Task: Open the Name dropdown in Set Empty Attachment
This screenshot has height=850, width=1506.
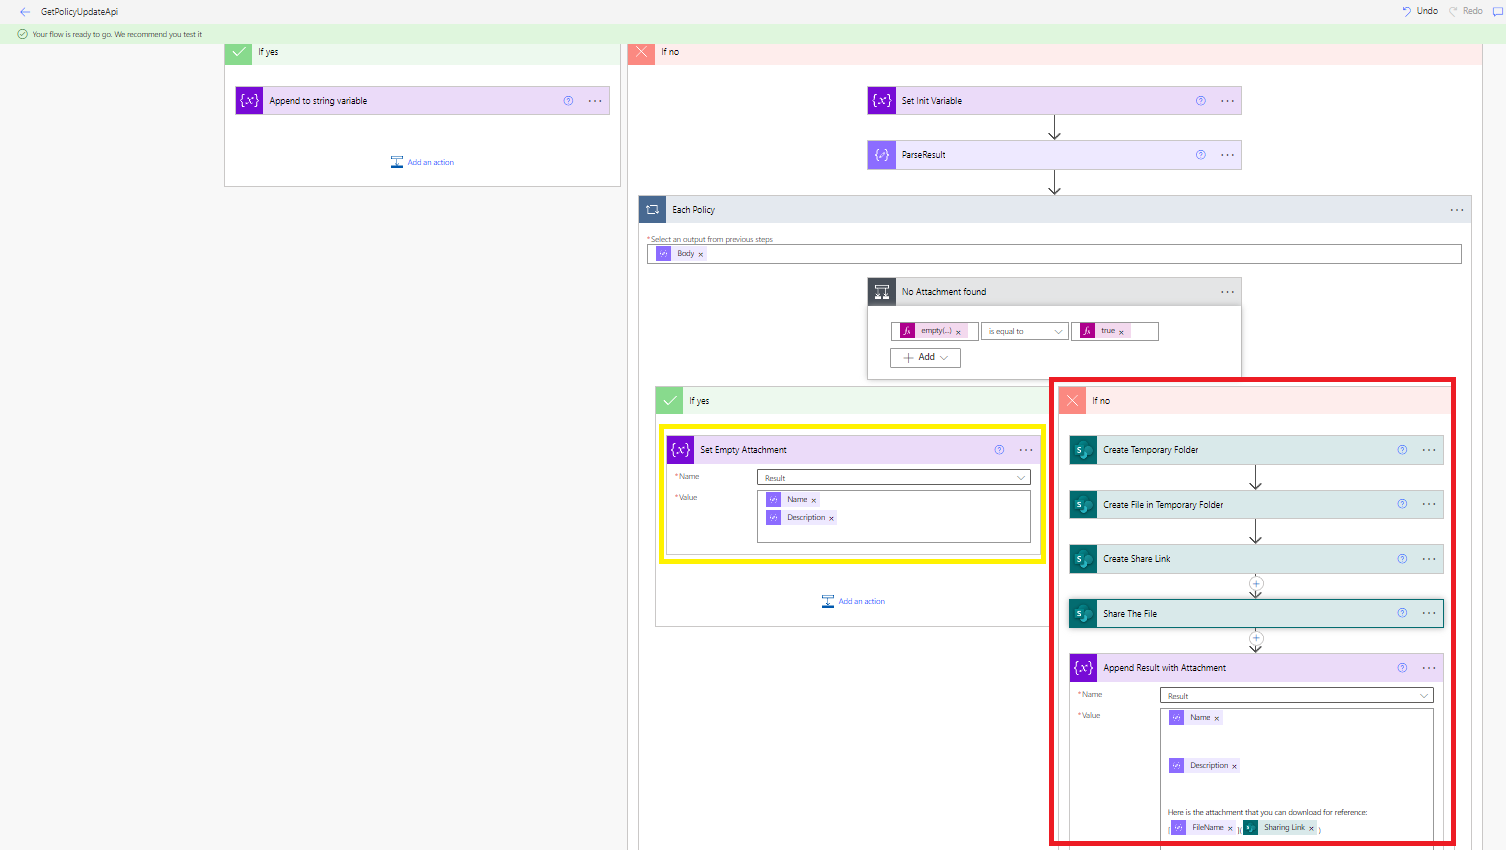Action: (x=894, y=478)
